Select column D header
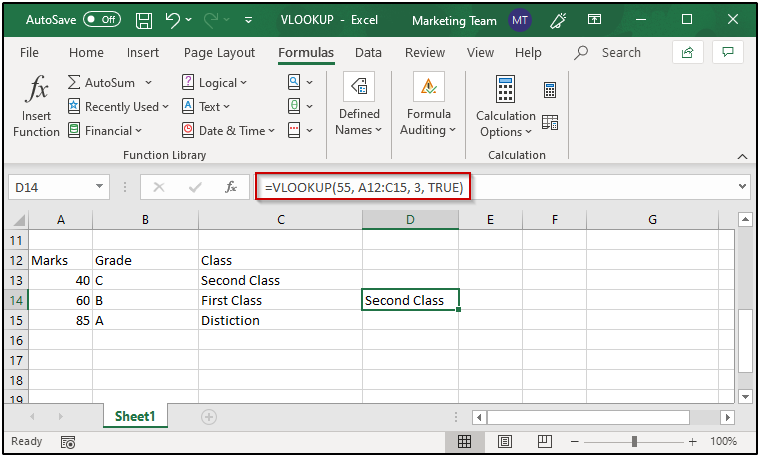This screenshot has width=760, height=457. pos(410,220)
